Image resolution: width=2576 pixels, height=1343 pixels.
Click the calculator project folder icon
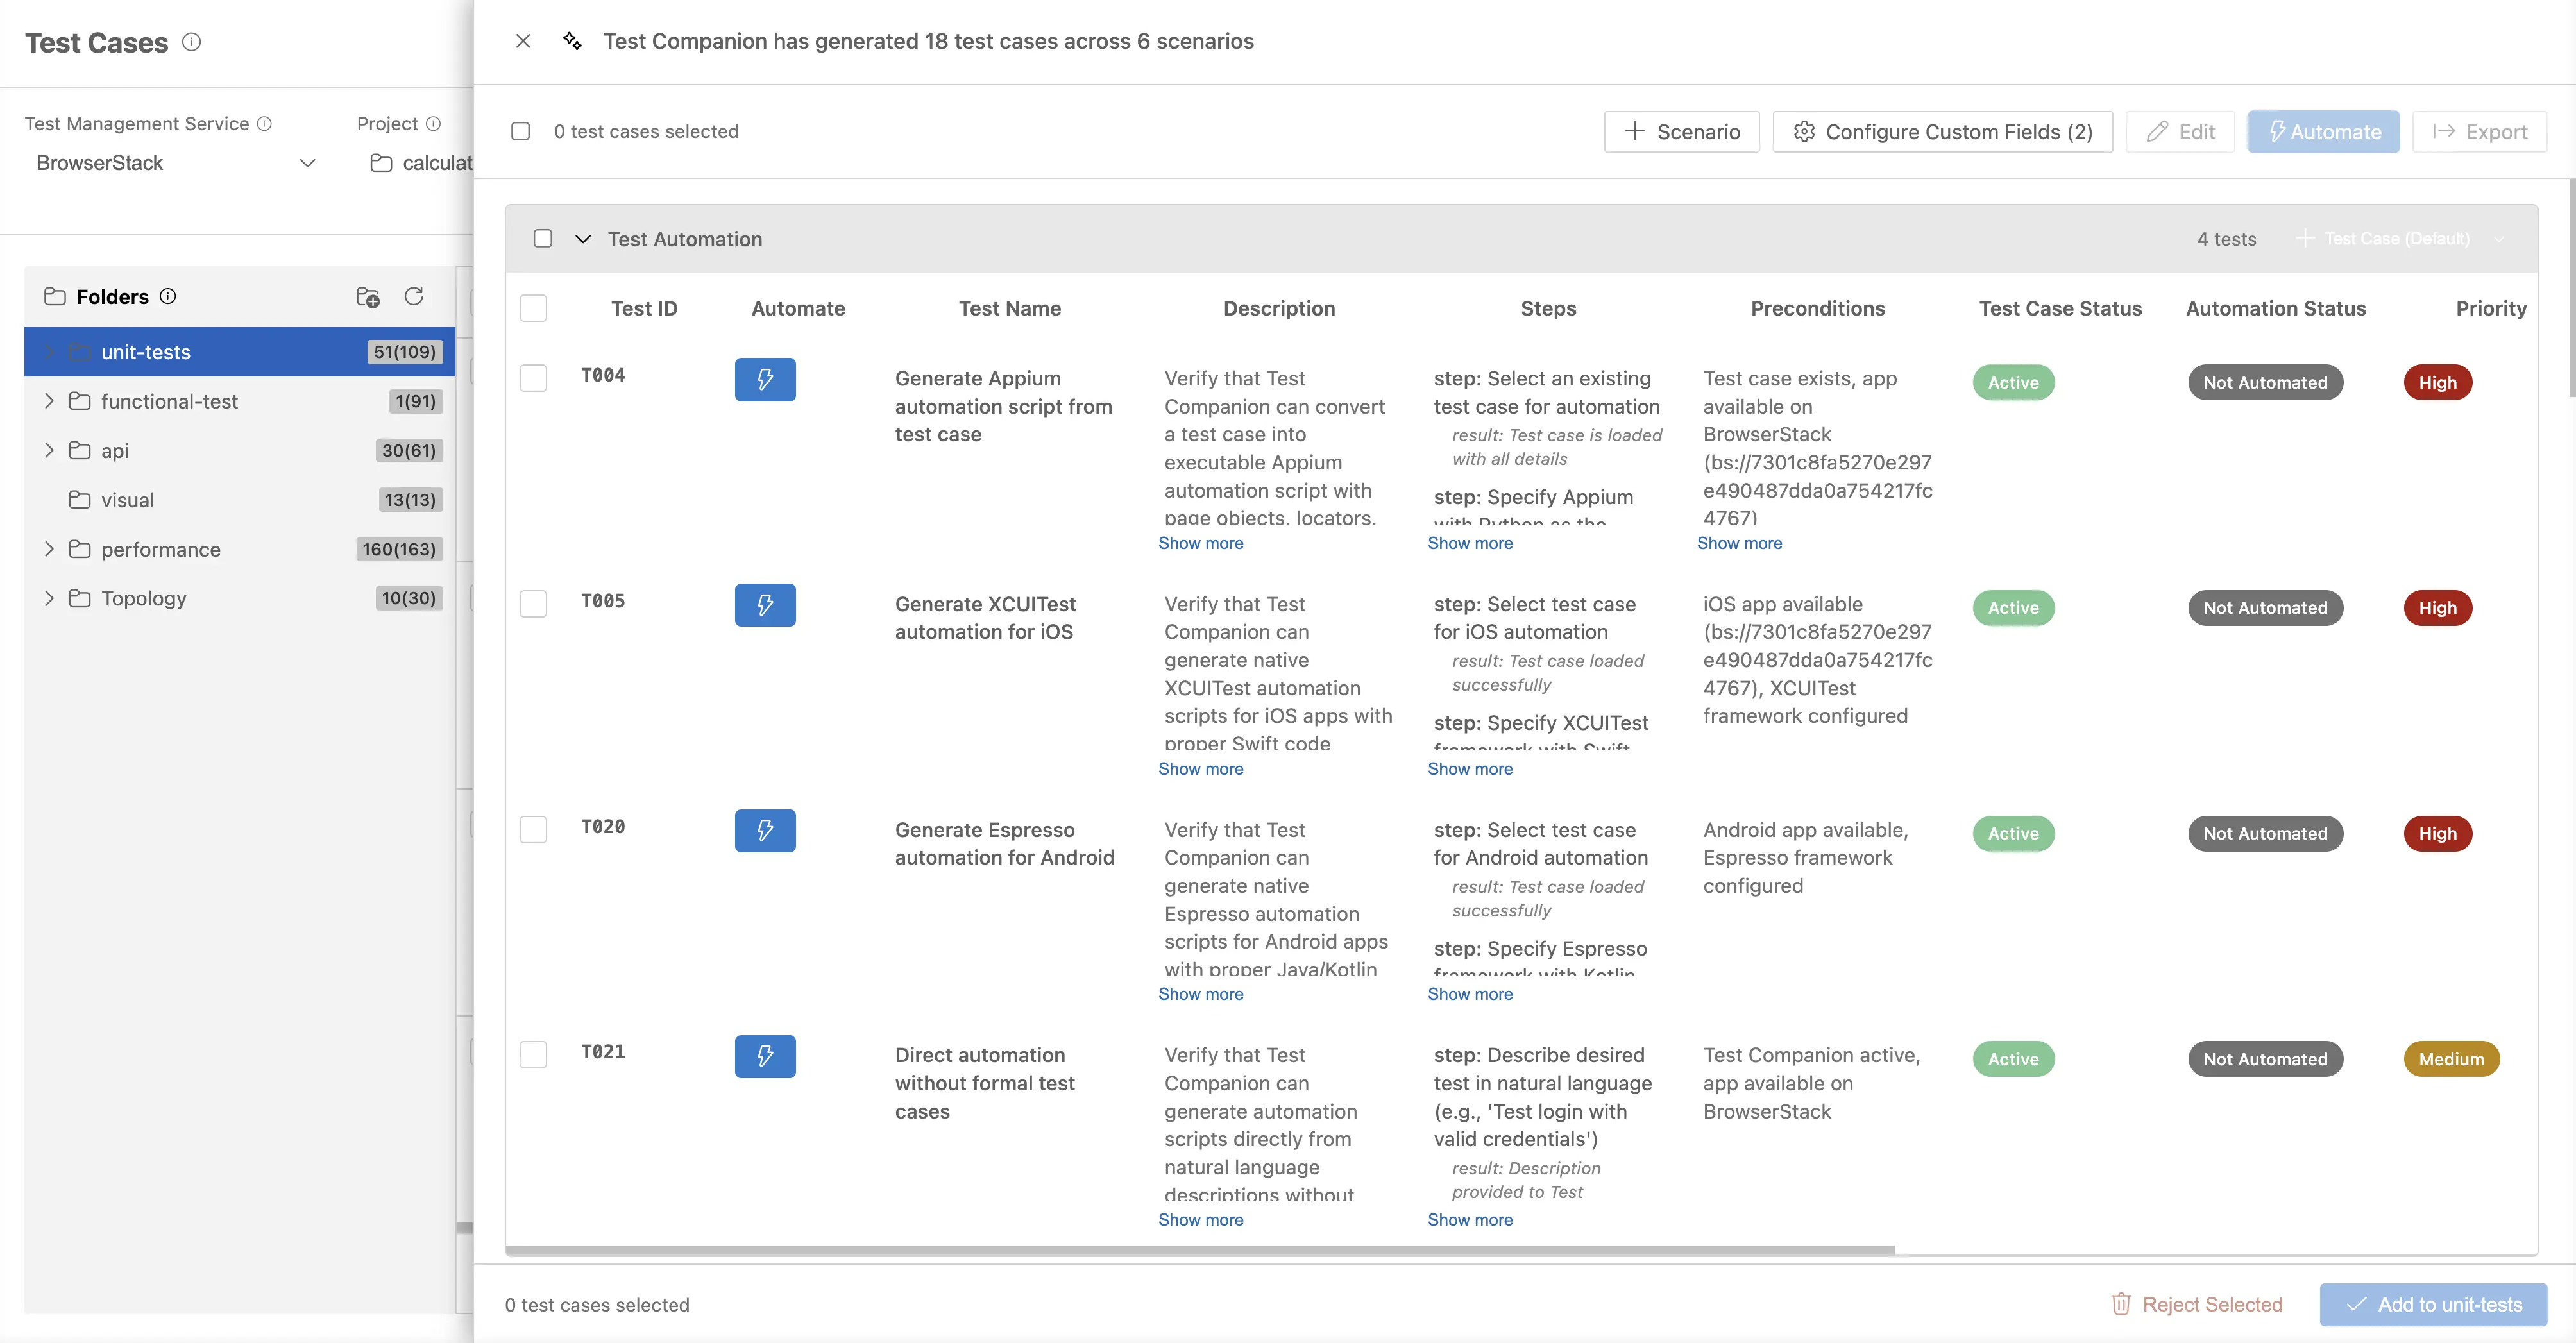coord(381,163)
